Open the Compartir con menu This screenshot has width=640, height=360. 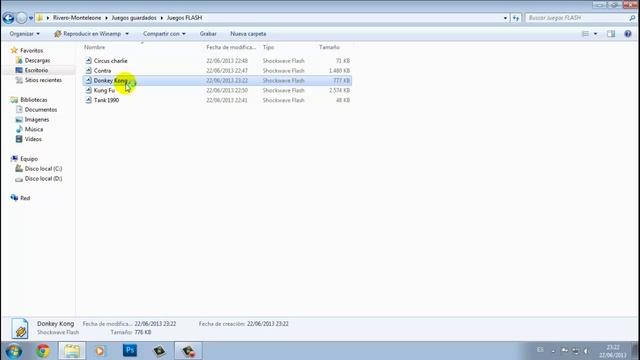[164, 34]
